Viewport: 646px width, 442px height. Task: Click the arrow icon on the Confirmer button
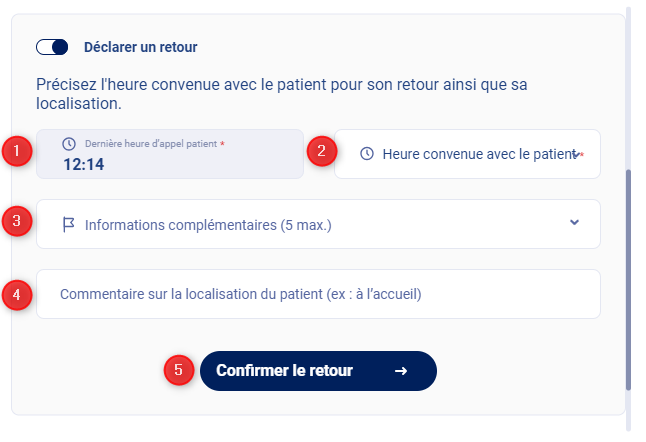(x=401, y=371)
